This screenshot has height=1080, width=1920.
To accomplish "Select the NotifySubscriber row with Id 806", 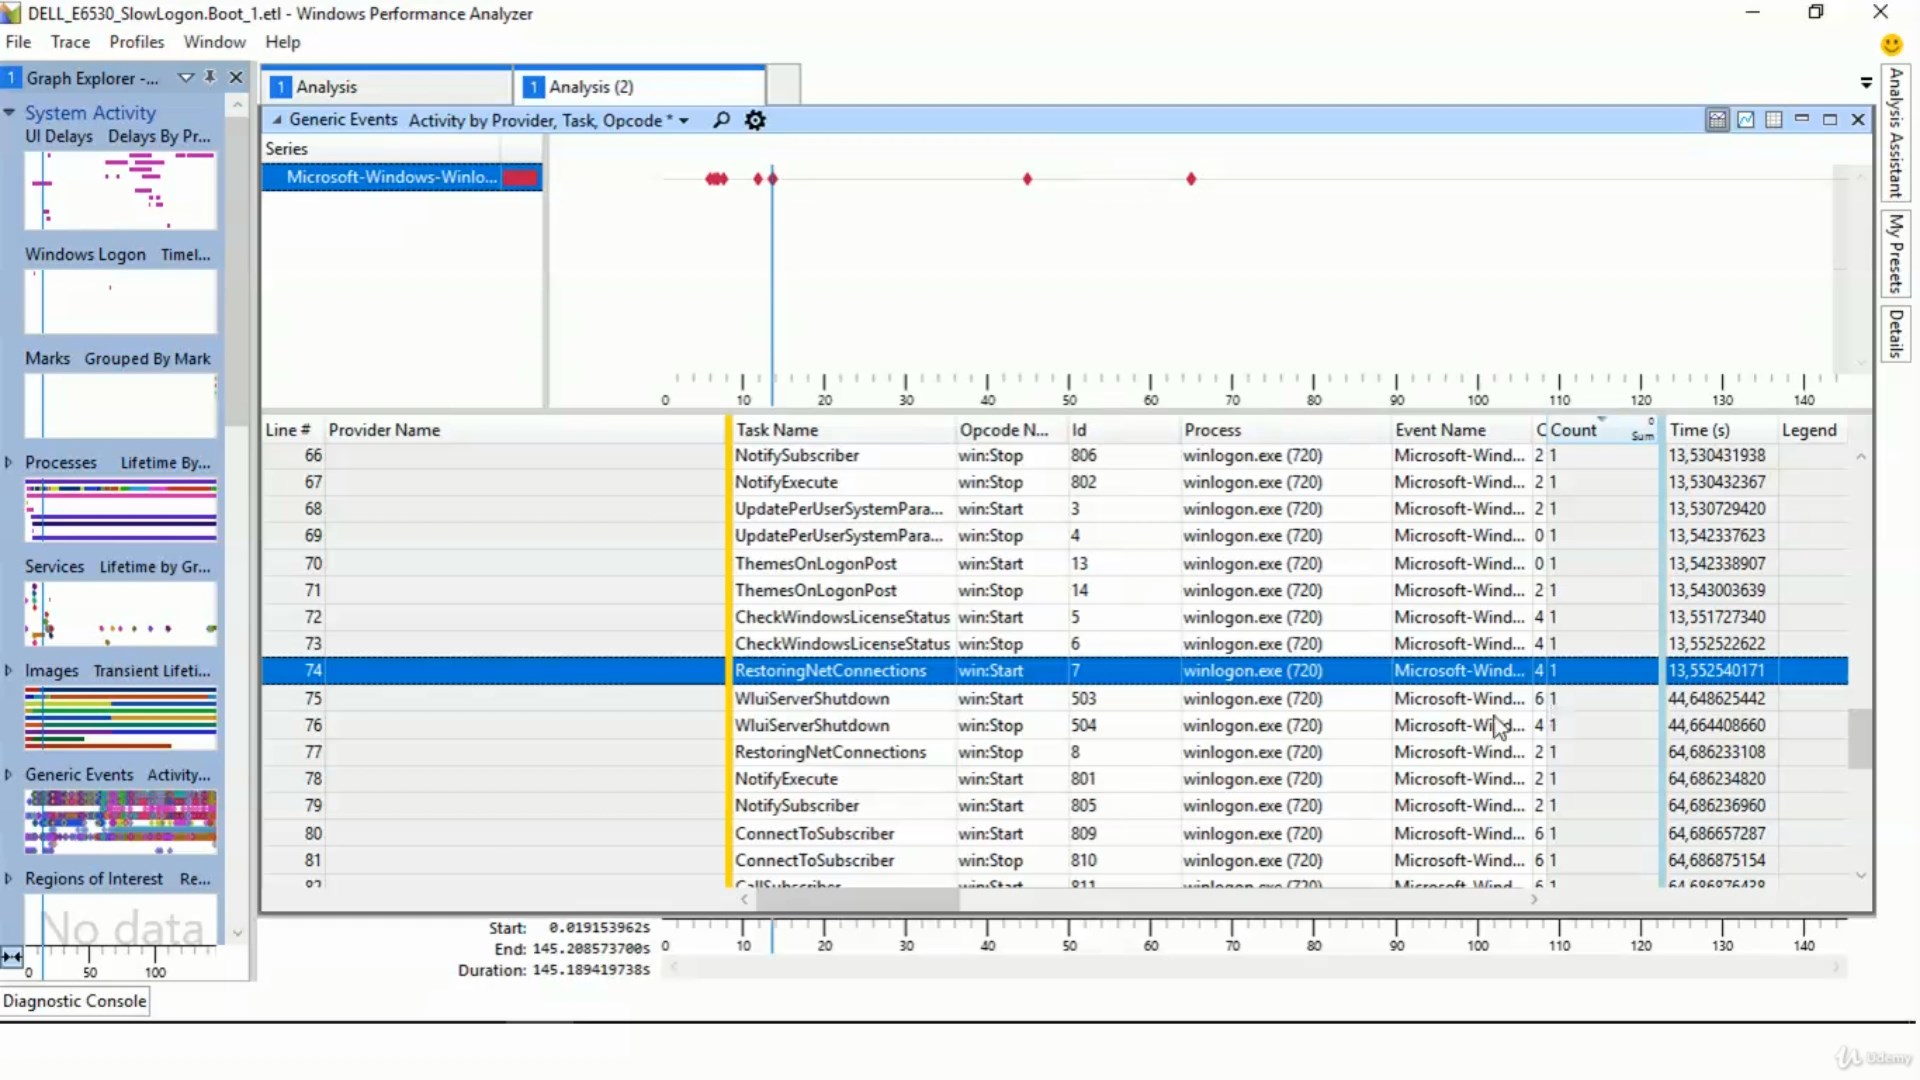I will pos(1055,455).
